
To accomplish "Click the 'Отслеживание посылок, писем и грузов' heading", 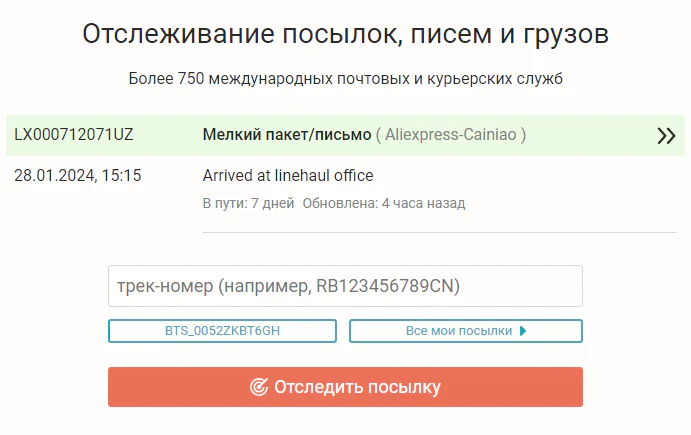I will [x=345, y=35].
